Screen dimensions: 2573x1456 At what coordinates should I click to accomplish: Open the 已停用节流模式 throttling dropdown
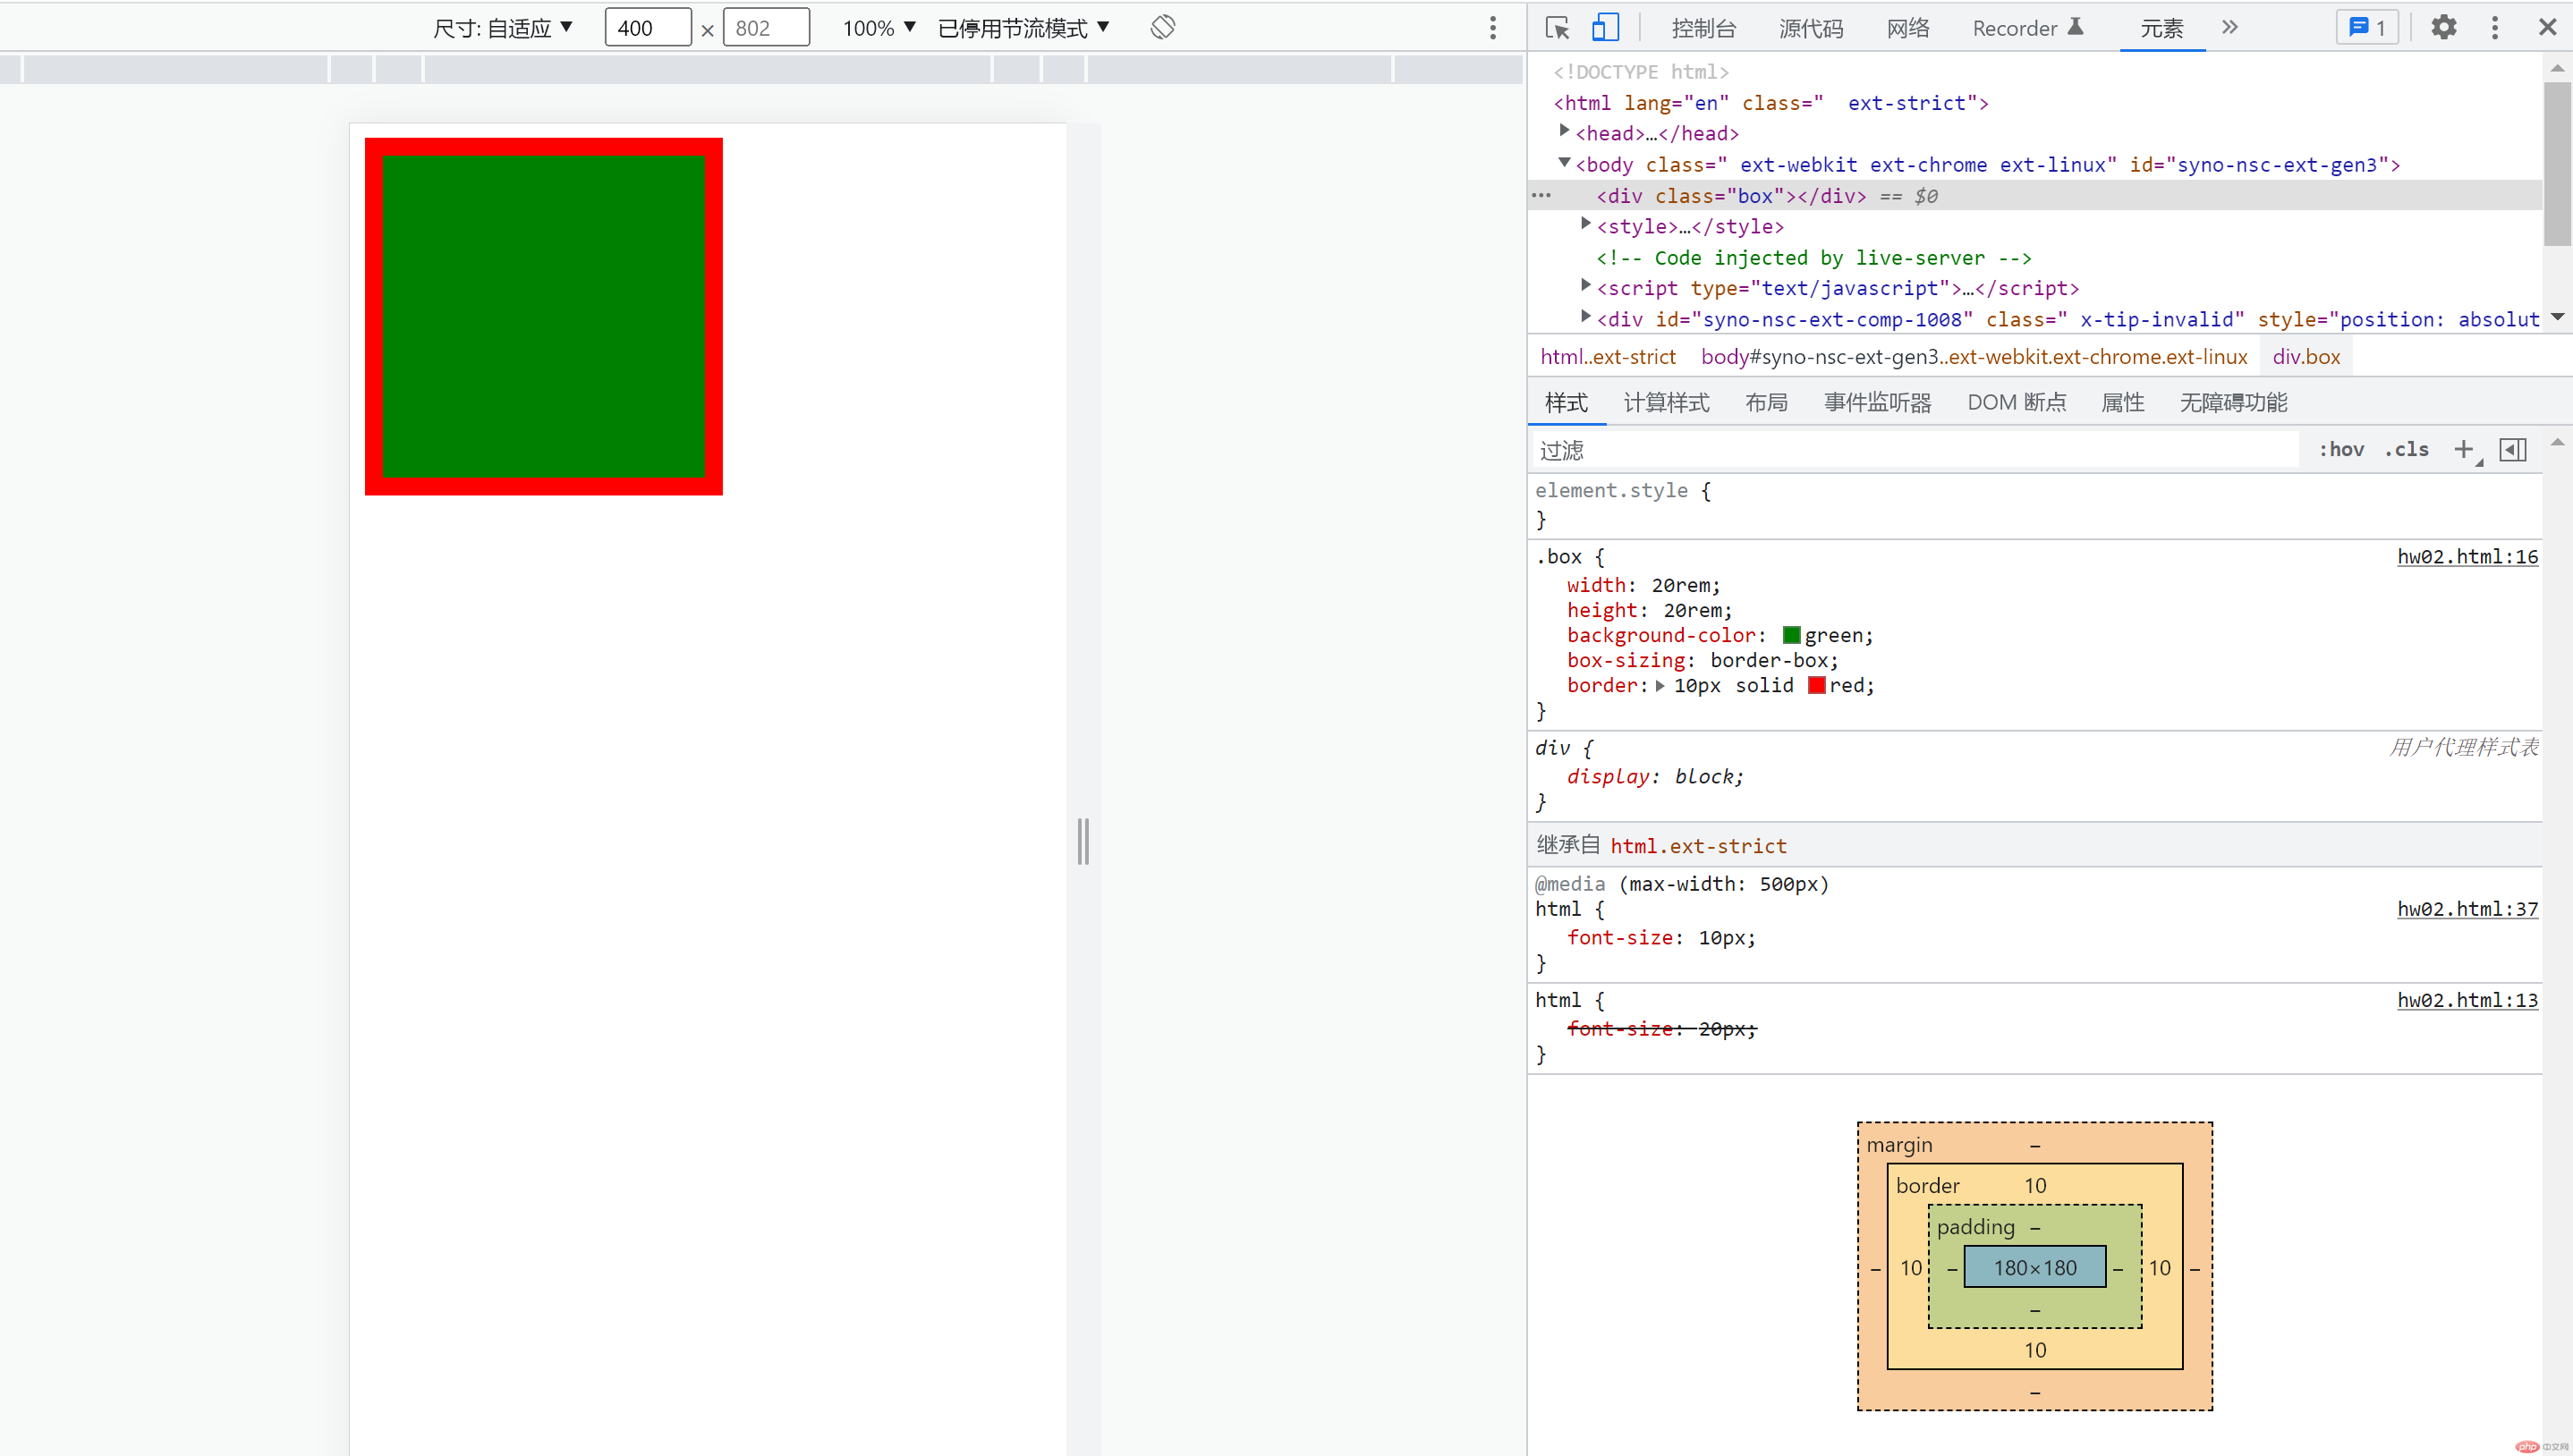coord(1023,28)
